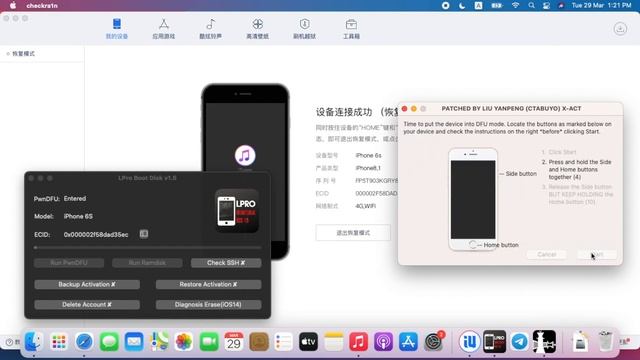Open the input source A menu icon

tap(478, 5)
